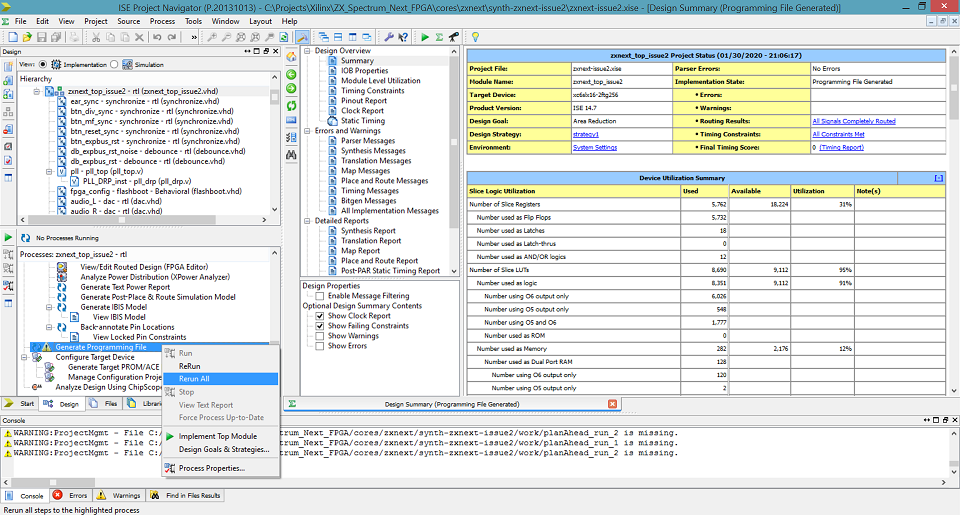Collapse the Design Overview tree node
Image resolution: width=963 pixels, height=515 pixels.
click(x=307, y=51)
